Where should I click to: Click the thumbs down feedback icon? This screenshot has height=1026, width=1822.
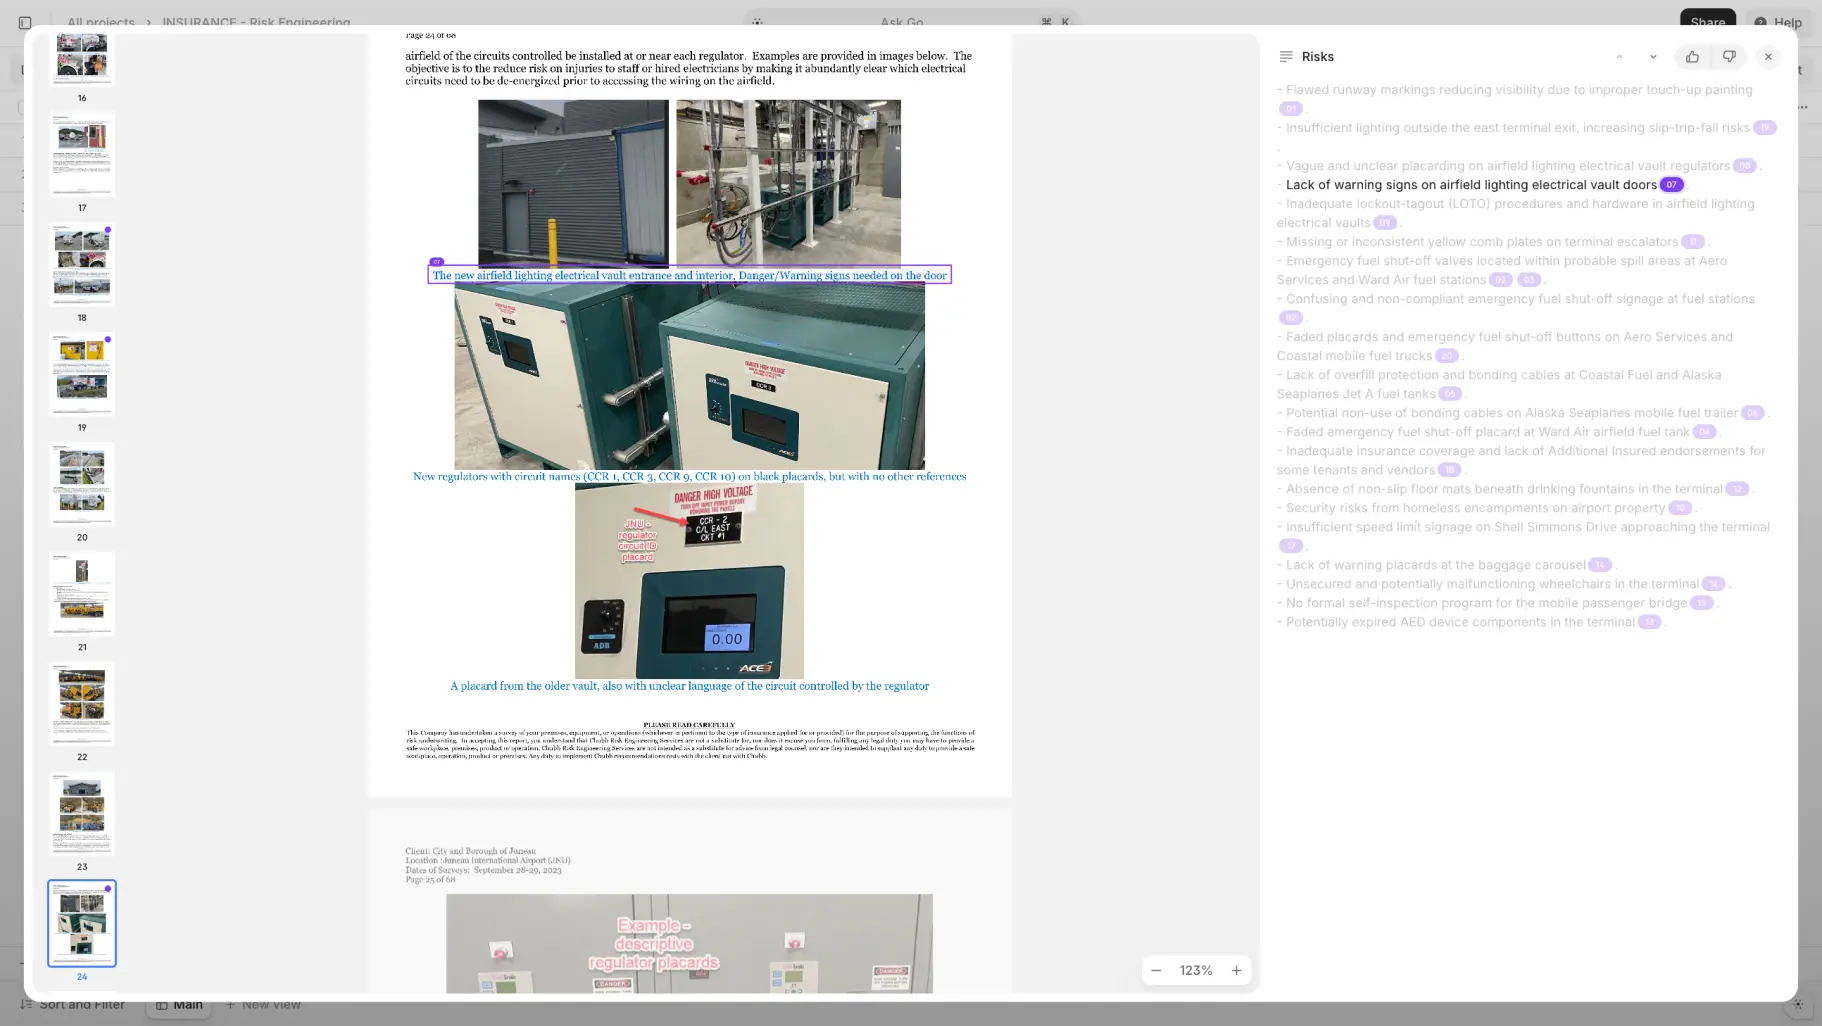tap(1729, 57)
